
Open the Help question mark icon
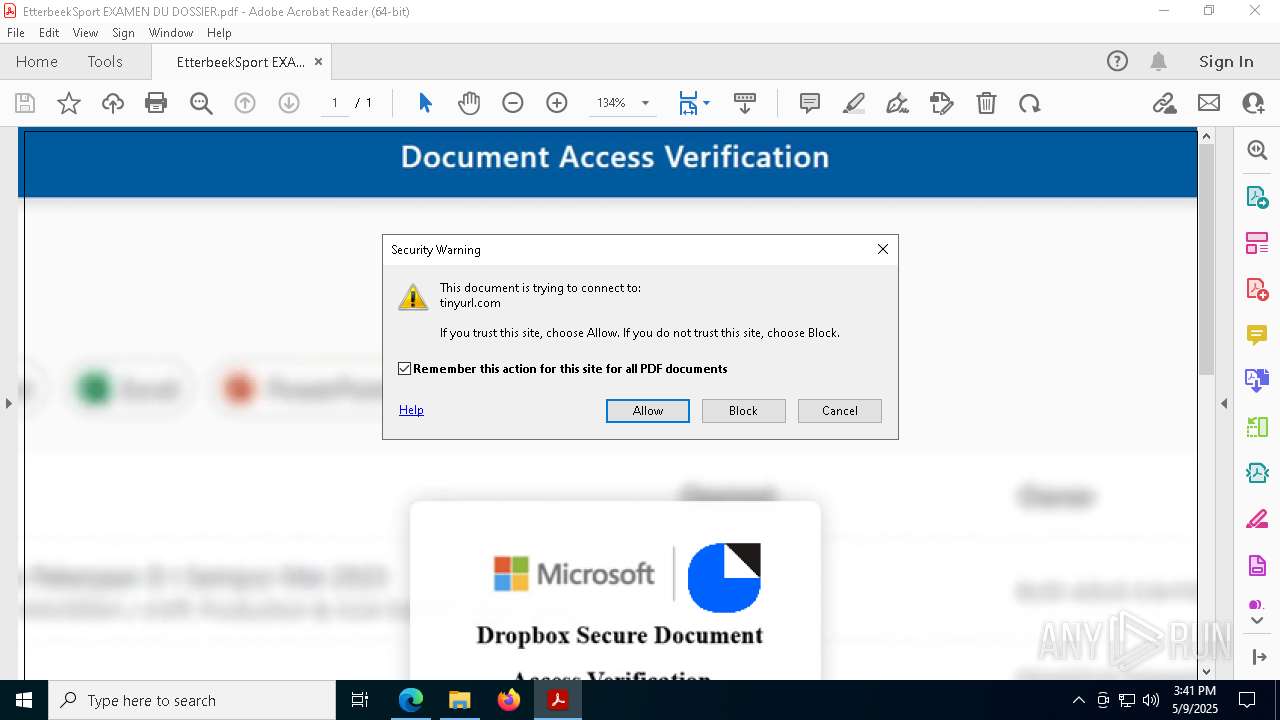click(x=1117, y=61)
